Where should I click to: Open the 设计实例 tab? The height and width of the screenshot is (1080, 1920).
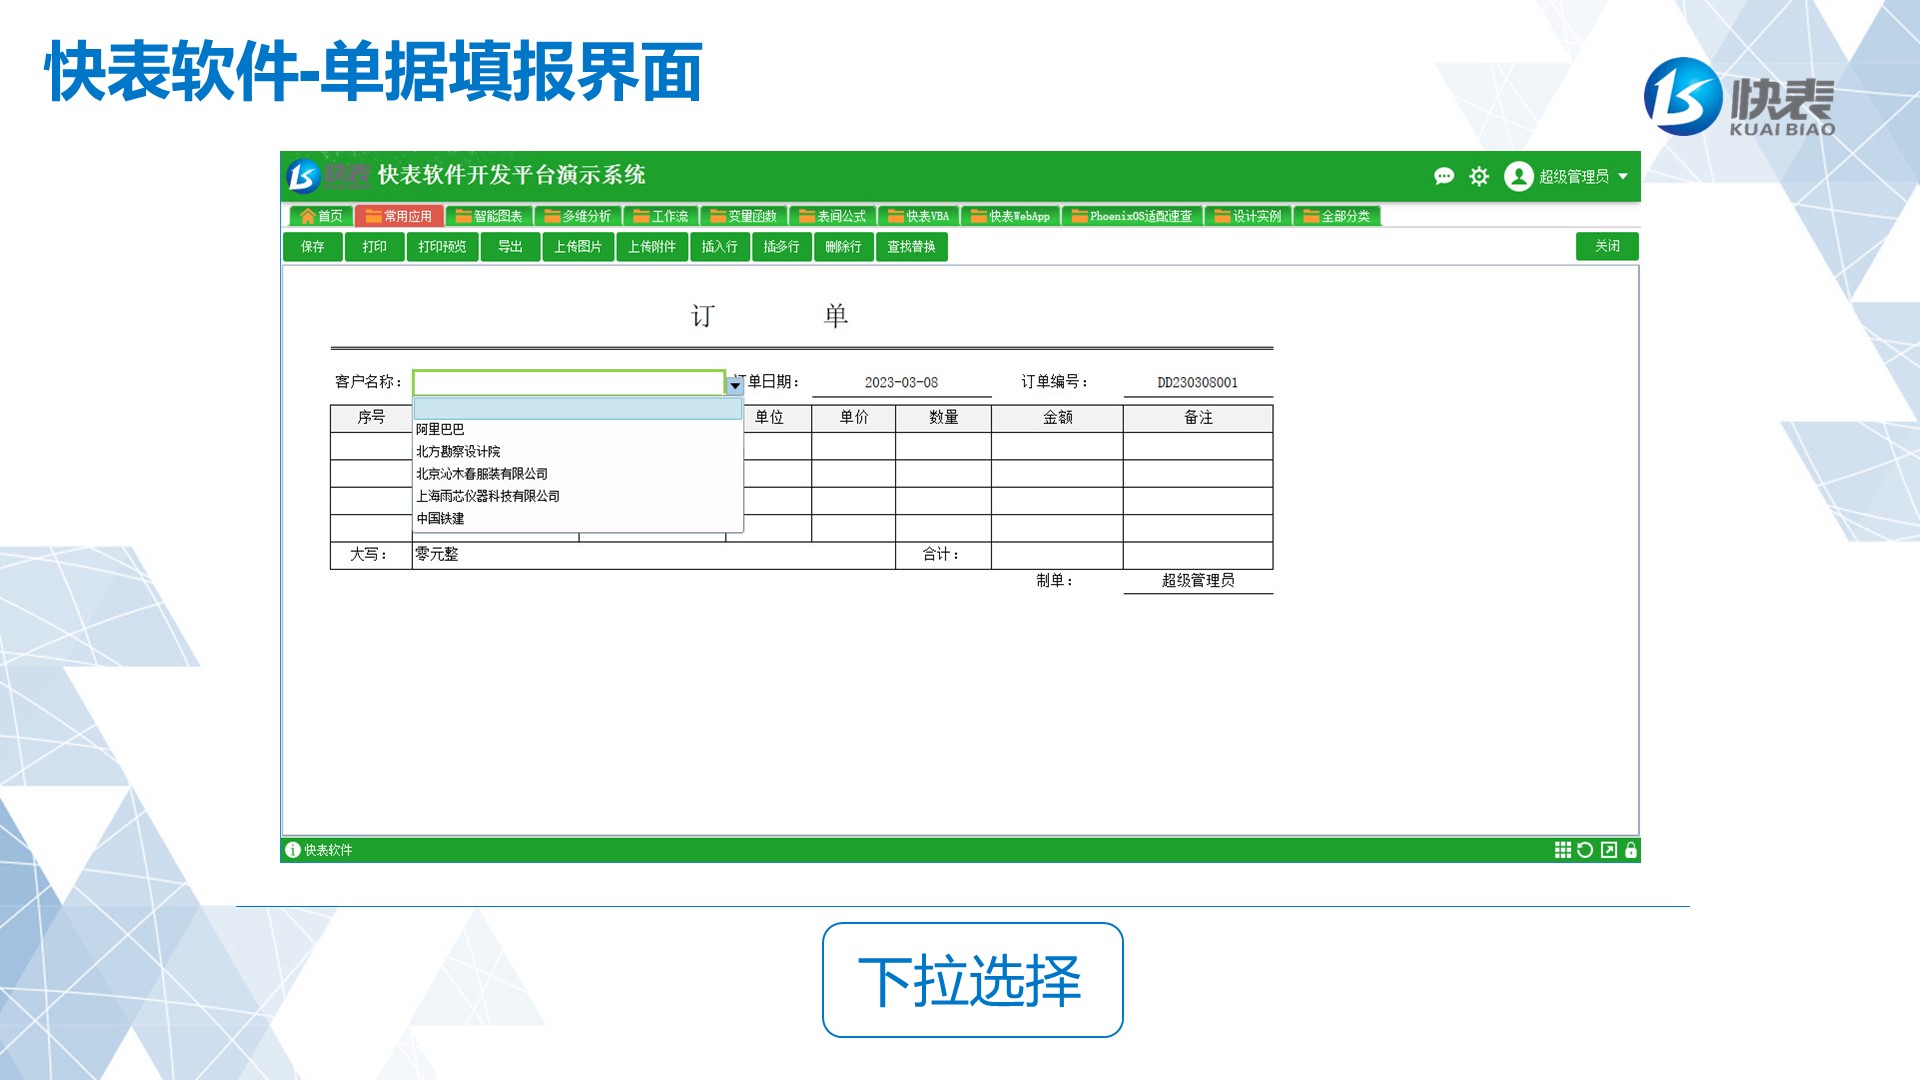(1247, 216)
